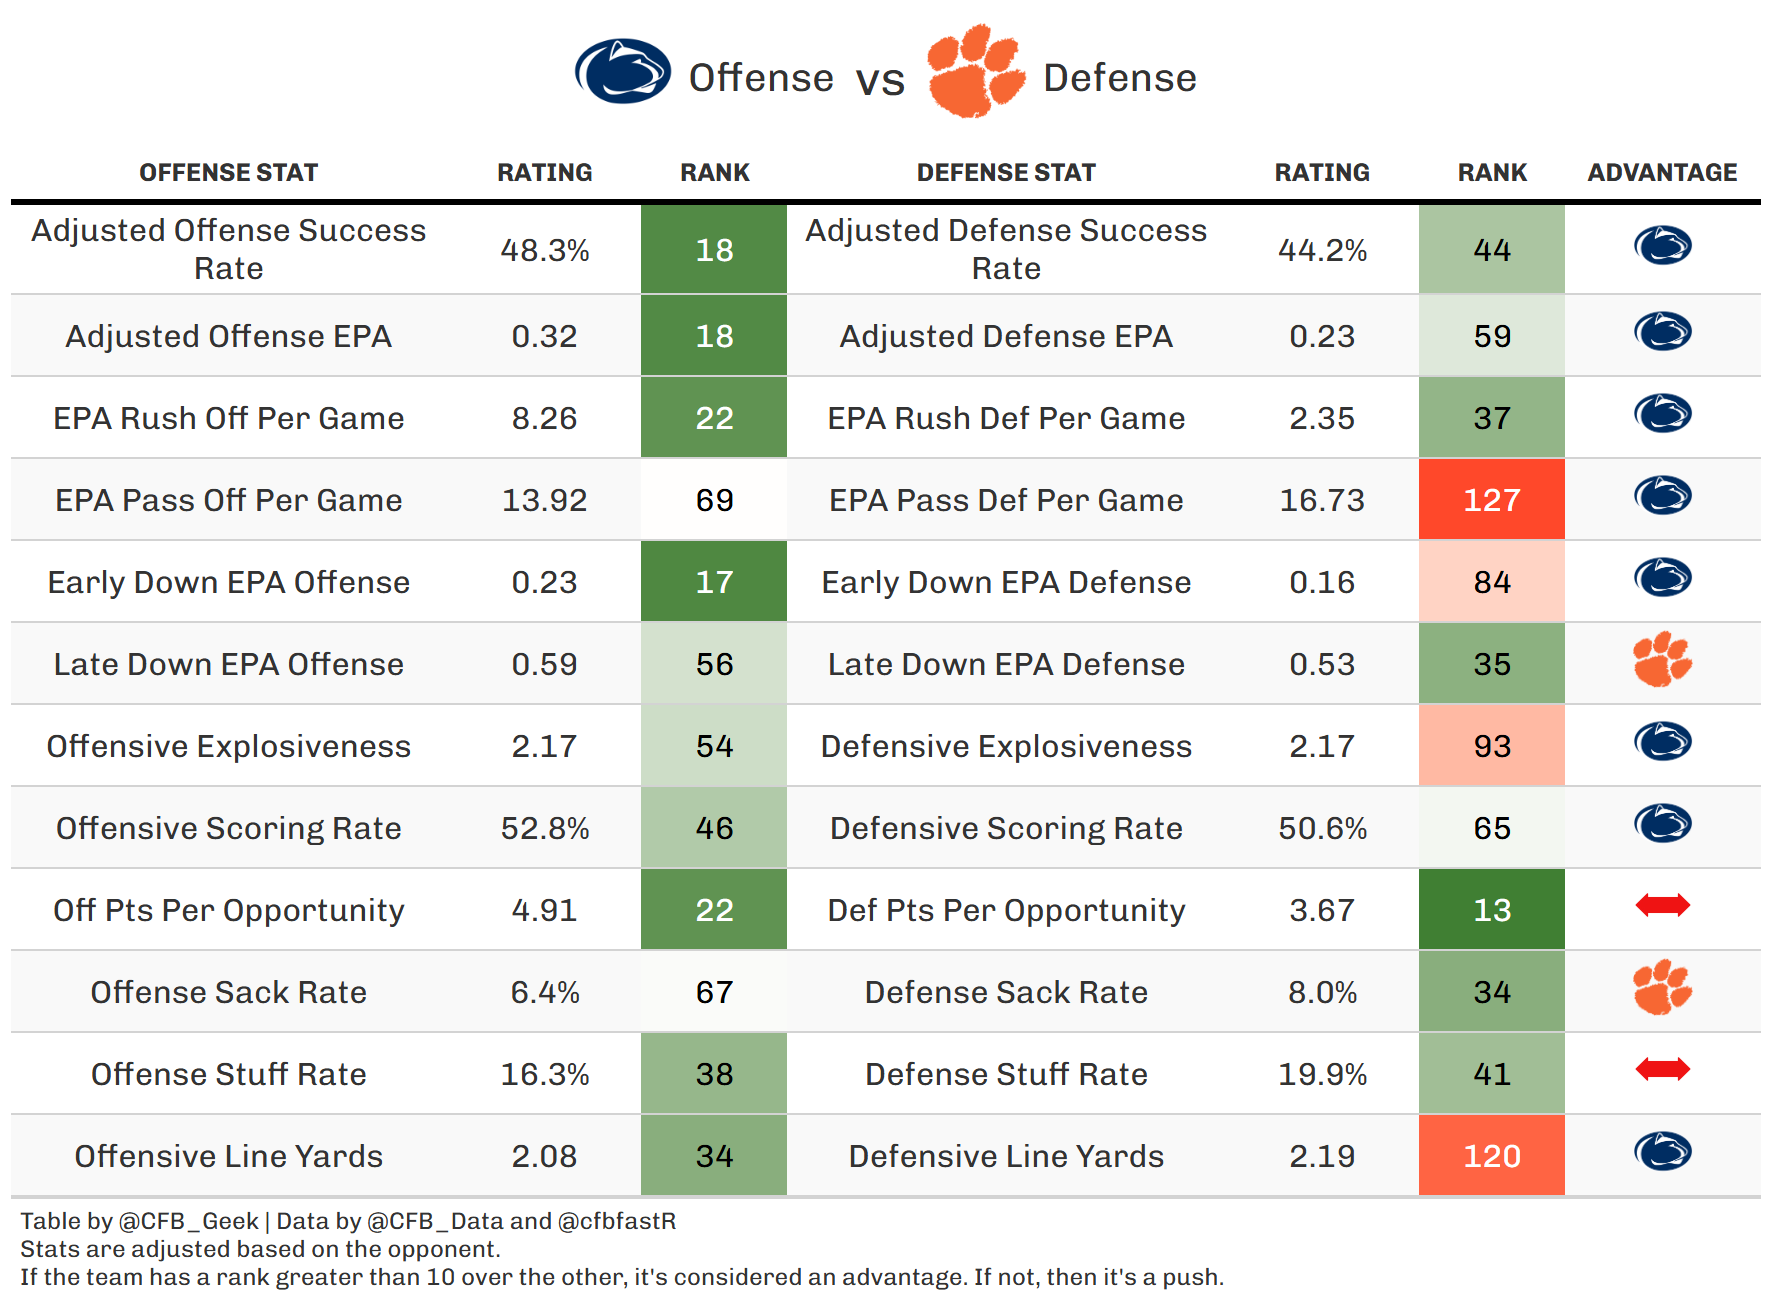
Task: Click the OFFENSE STAT column header
Action: [228, 173]
